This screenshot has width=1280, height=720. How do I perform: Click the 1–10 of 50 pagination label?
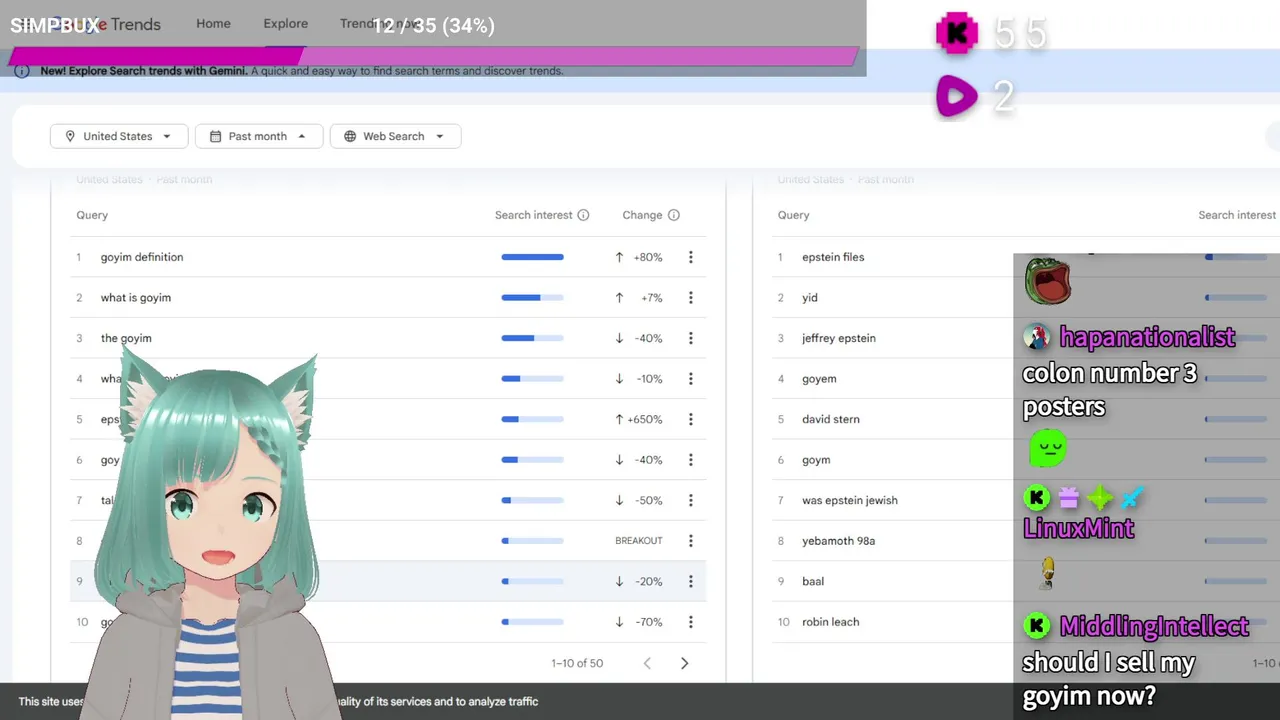(577, 663)
